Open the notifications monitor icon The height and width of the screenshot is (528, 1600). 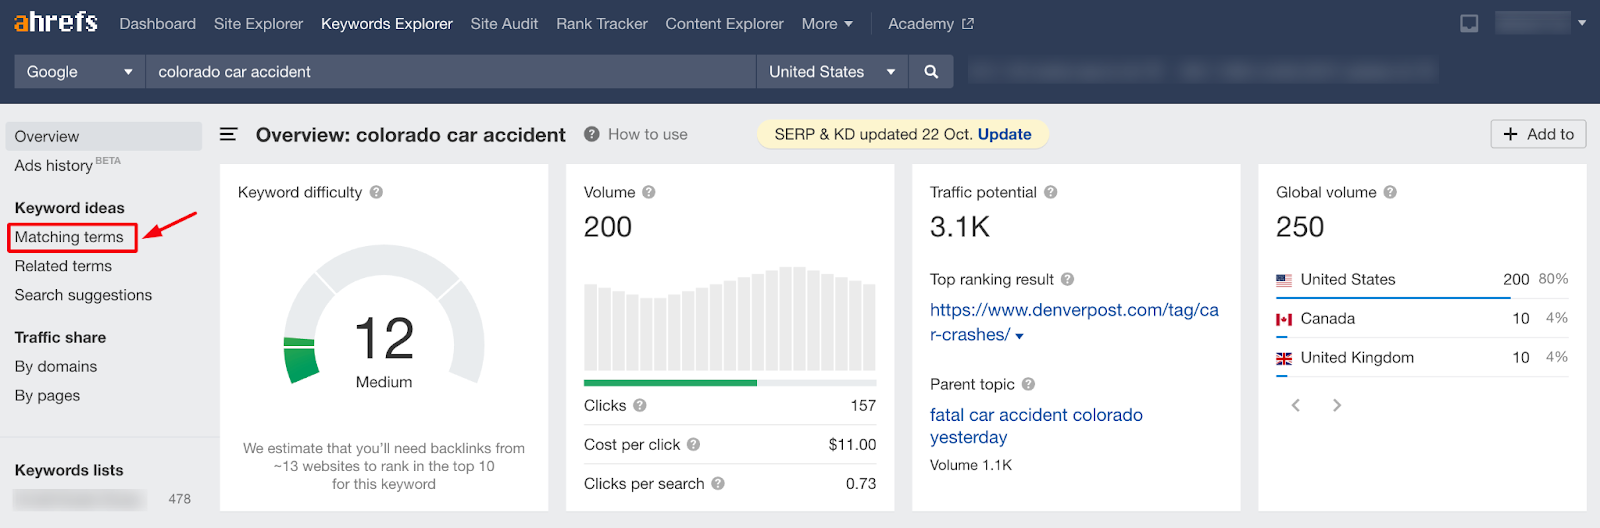tap(1469, 23)
